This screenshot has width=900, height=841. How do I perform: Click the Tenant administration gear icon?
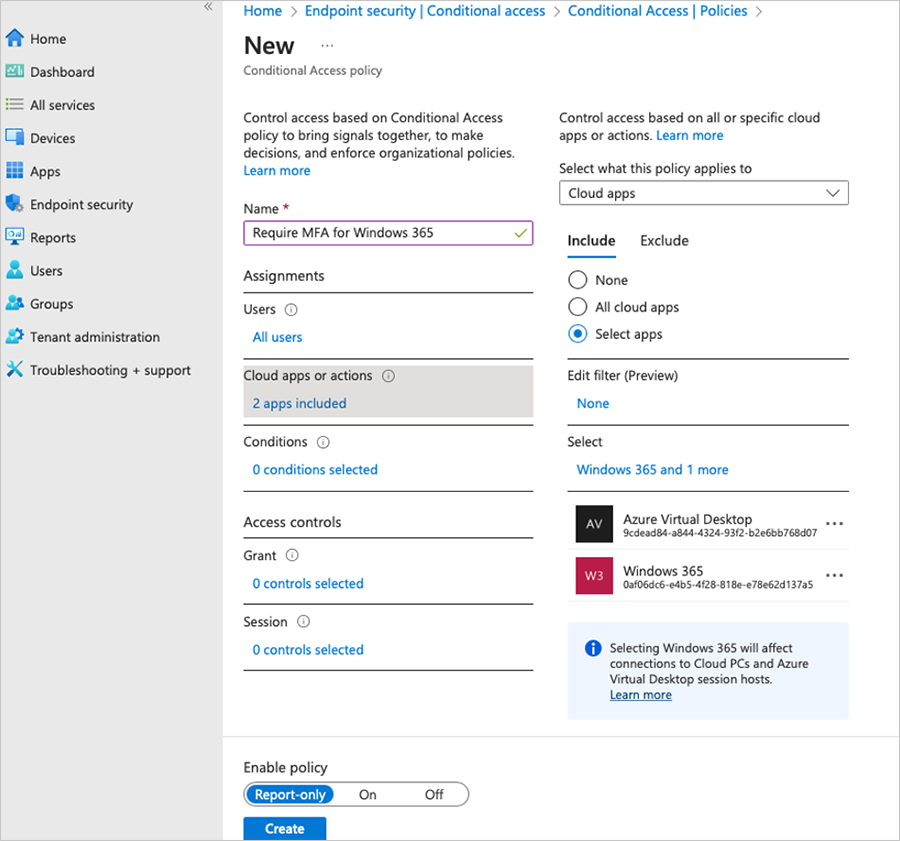(x=14, y=336)
